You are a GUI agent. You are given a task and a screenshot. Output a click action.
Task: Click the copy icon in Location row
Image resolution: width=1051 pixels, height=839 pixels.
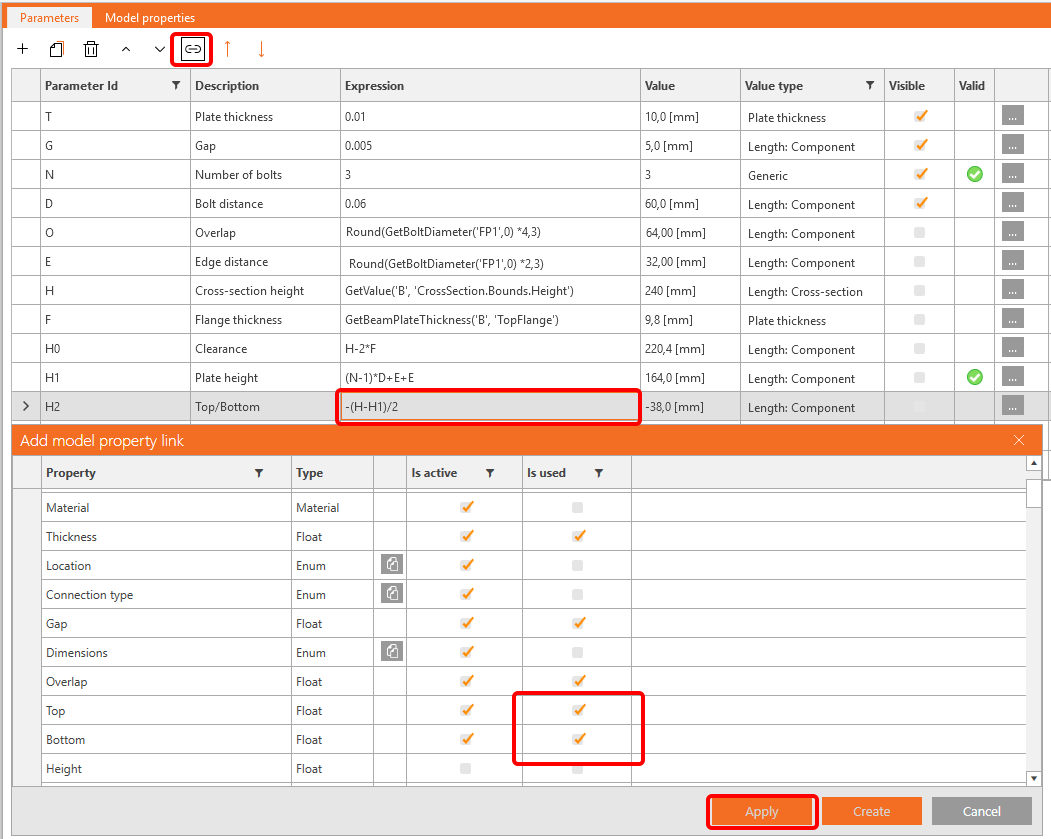point(392,565)
